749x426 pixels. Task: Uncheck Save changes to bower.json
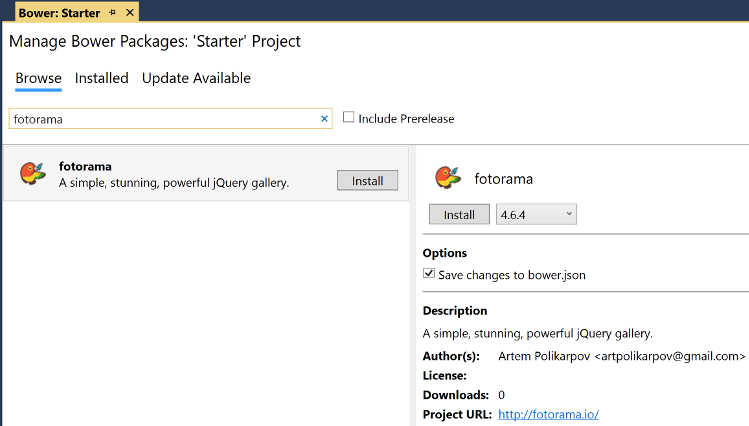pyautogui.click(x=429, y=273)
